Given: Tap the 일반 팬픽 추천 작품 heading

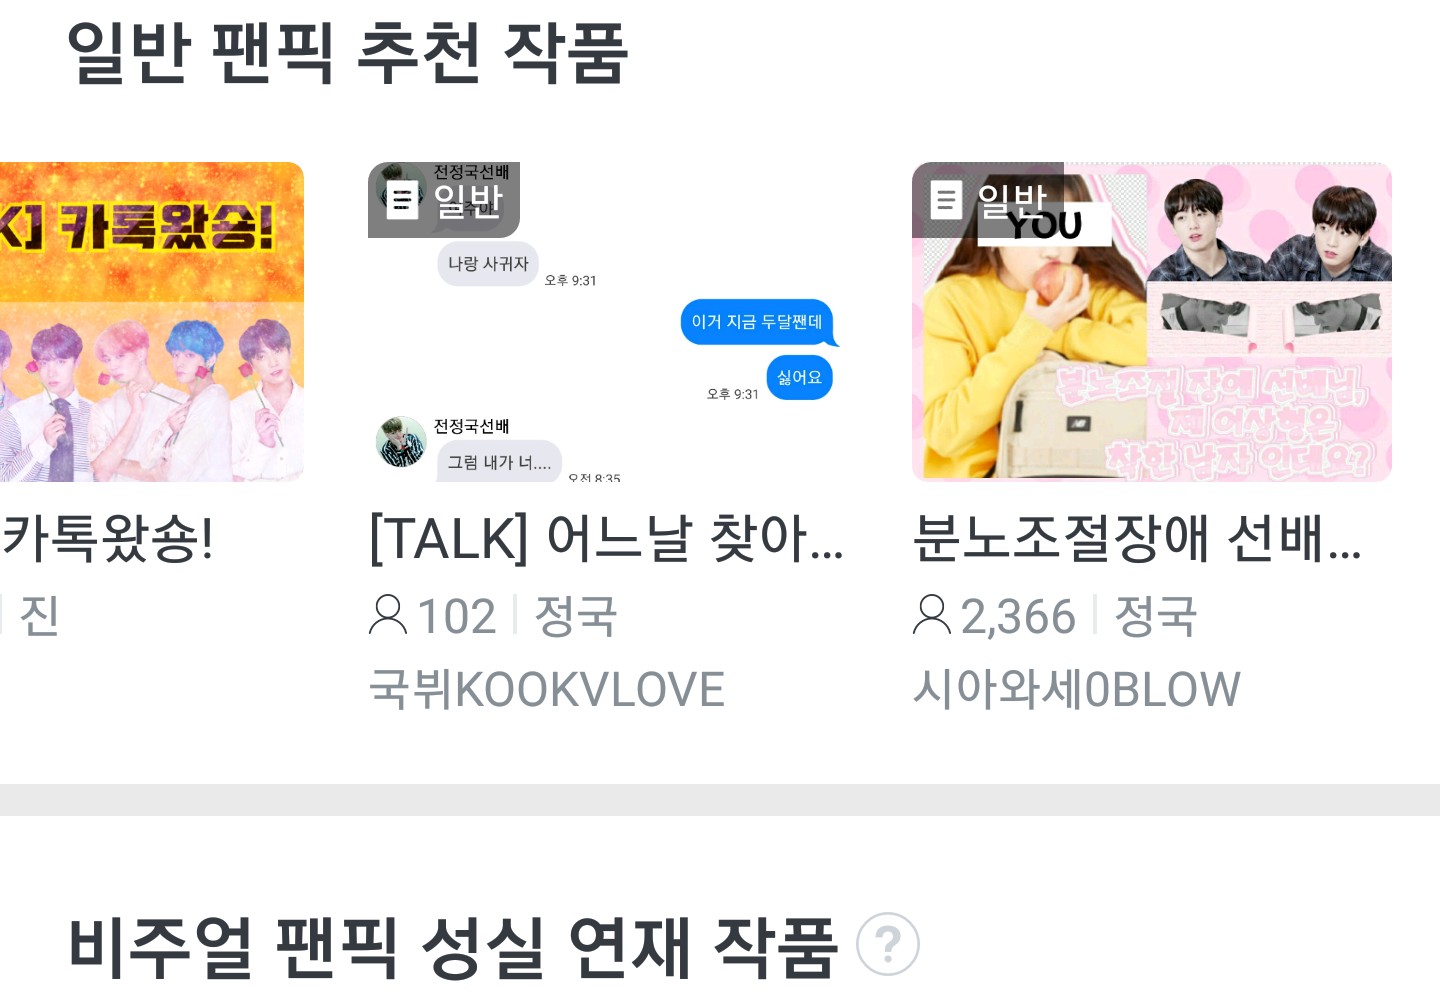Looking at the screenshot, I should (x=348, y=52).
